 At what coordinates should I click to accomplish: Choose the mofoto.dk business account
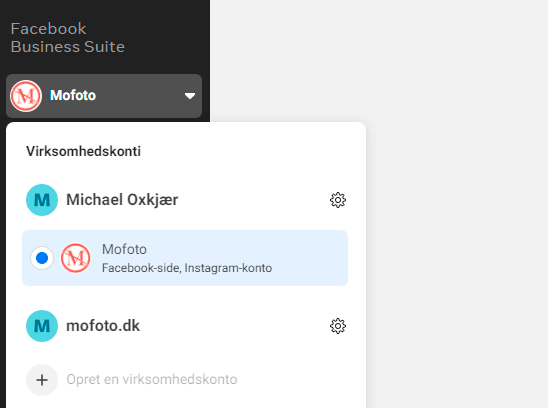pyautogui.click(x=103, y=326)
